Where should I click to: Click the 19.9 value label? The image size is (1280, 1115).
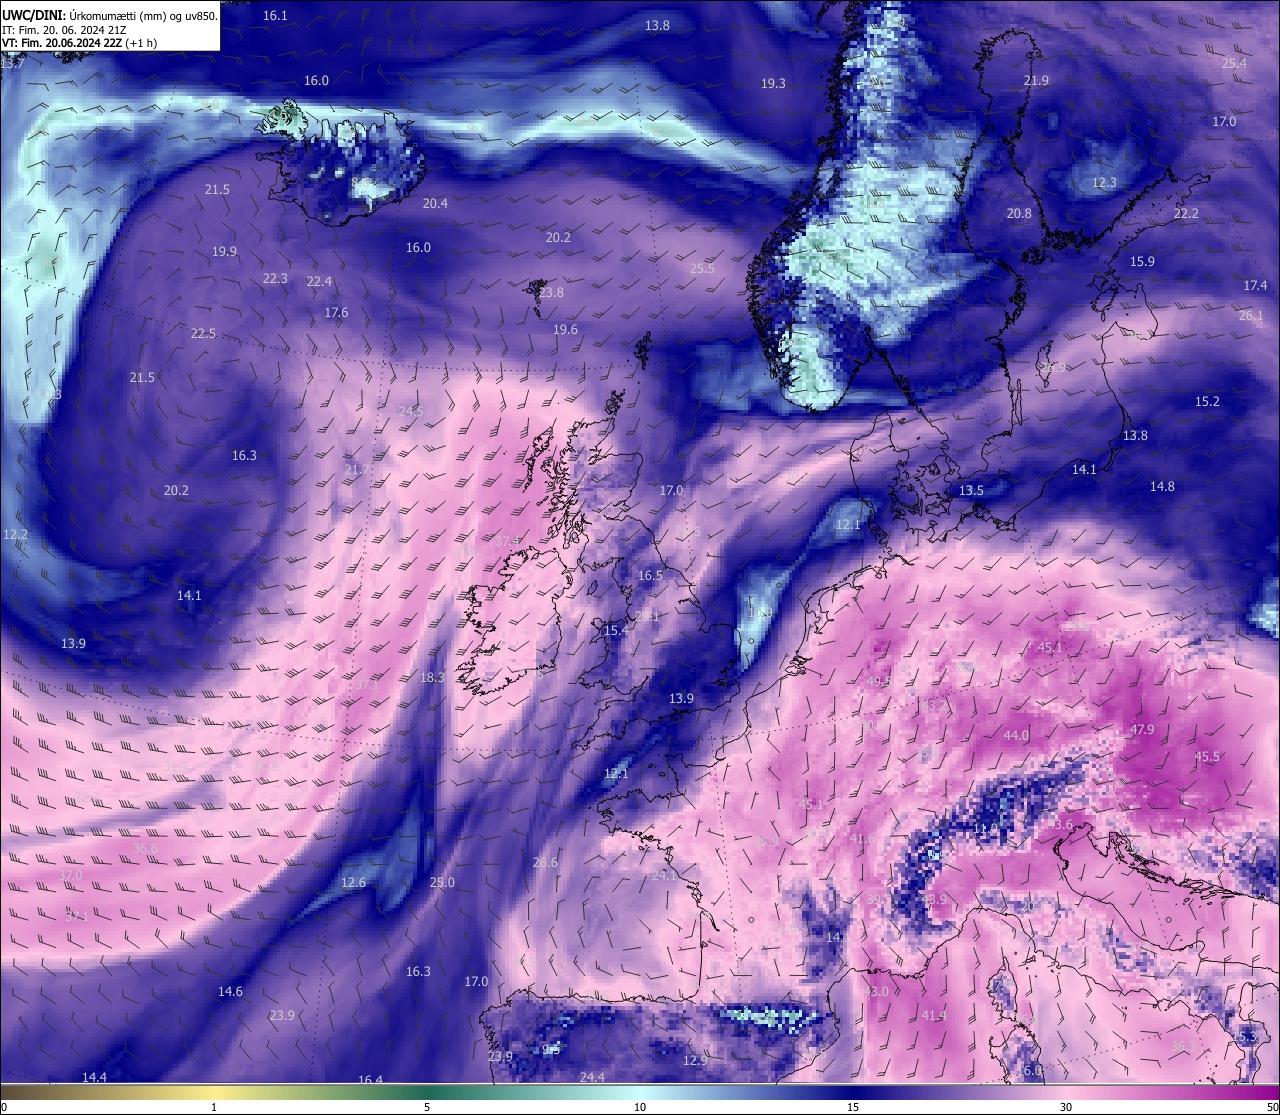(225, 252)
